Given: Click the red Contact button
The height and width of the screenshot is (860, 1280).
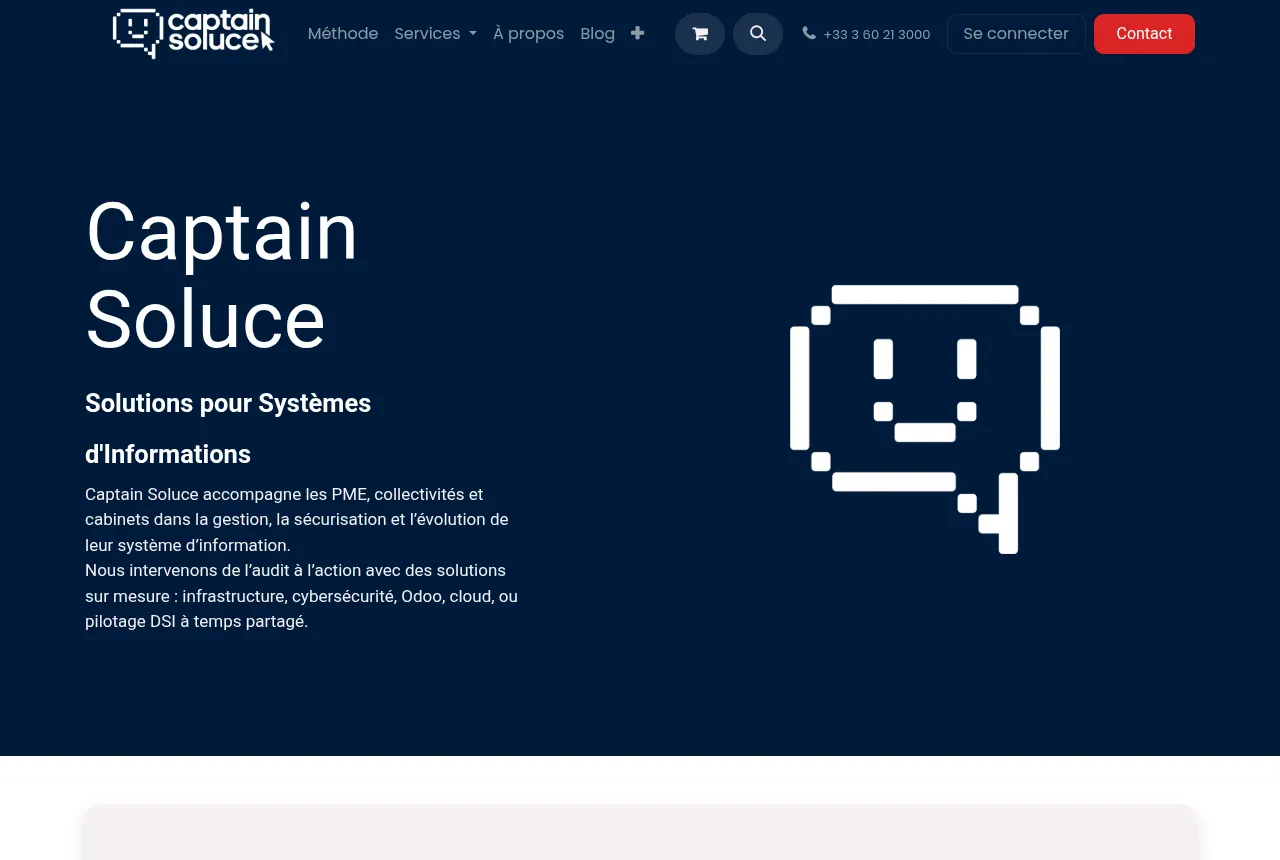Looking at the screenshot, I should pyautogui.click(x=1144, y=34).
